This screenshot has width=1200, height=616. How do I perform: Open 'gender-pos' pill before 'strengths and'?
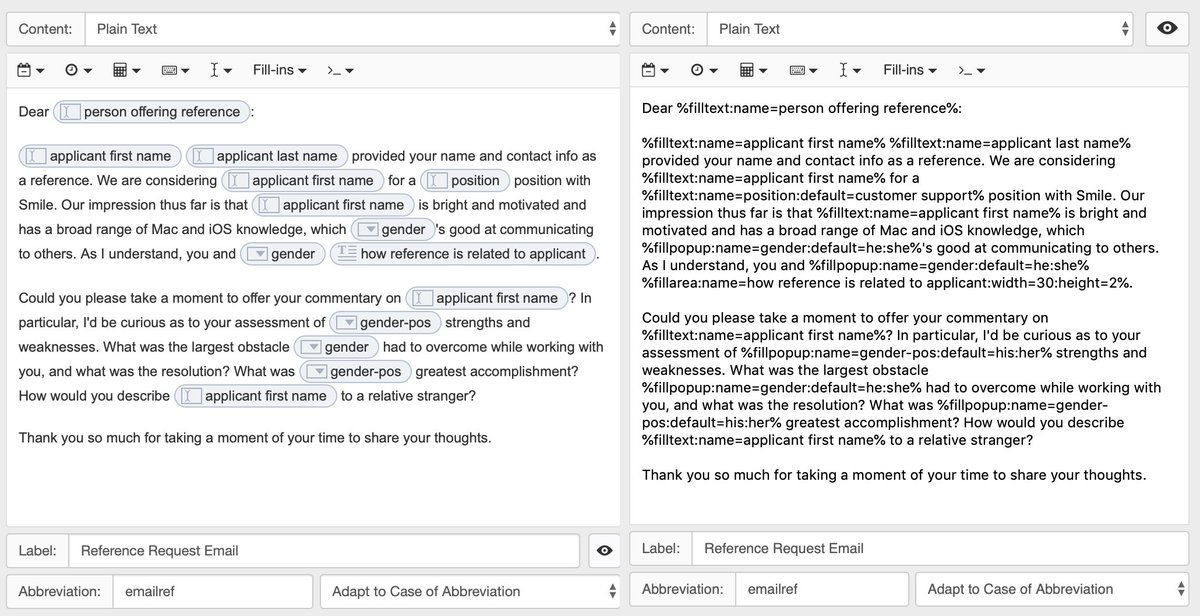click(386, 323)
